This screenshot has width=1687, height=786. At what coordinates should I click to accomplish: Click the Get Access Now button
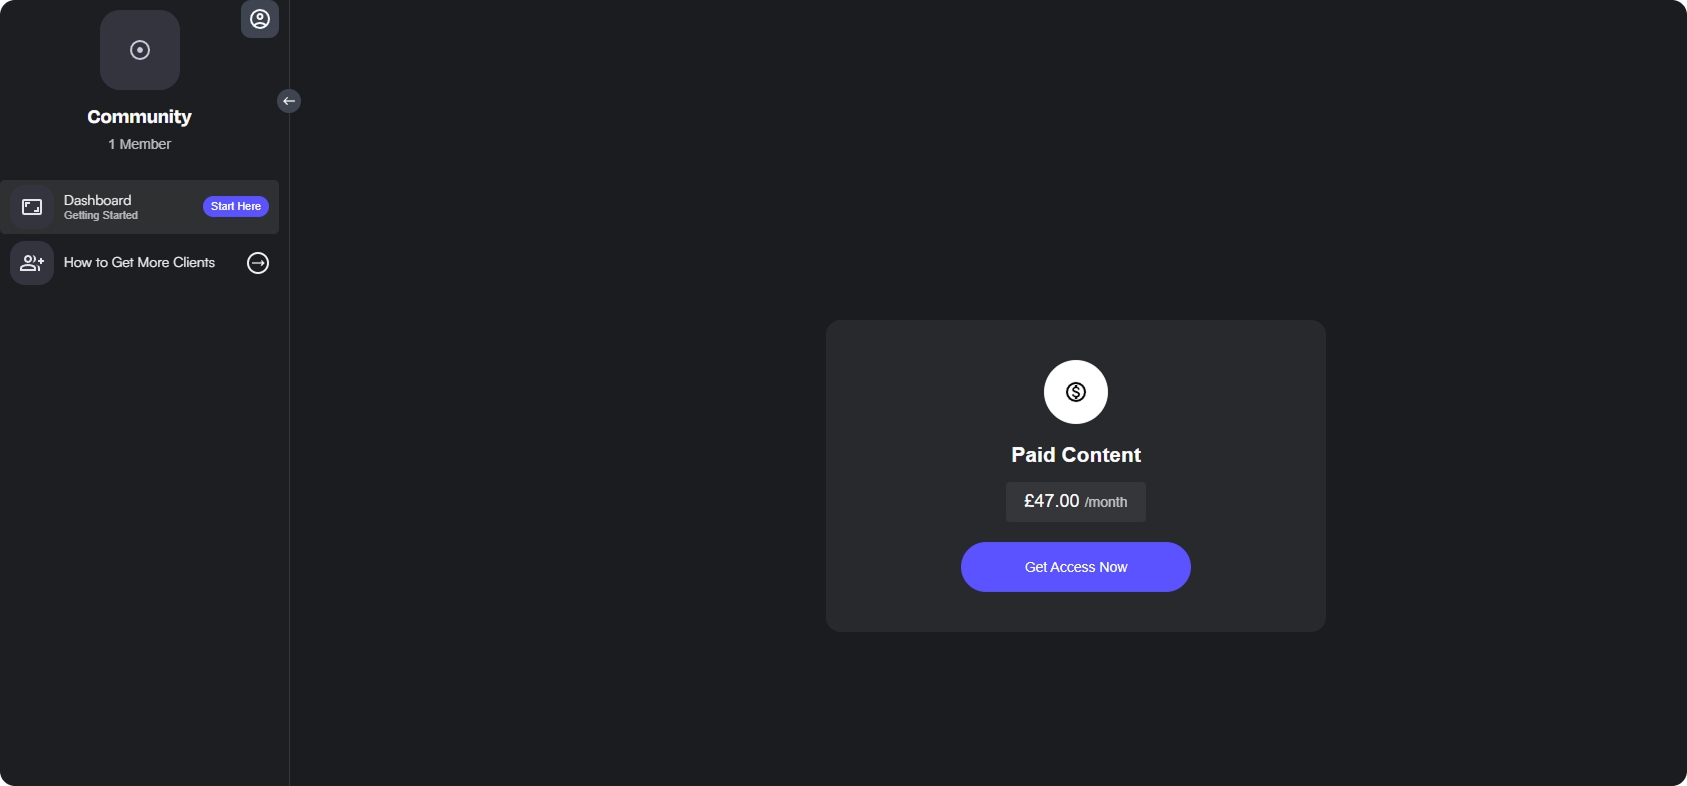(1076, 567)
